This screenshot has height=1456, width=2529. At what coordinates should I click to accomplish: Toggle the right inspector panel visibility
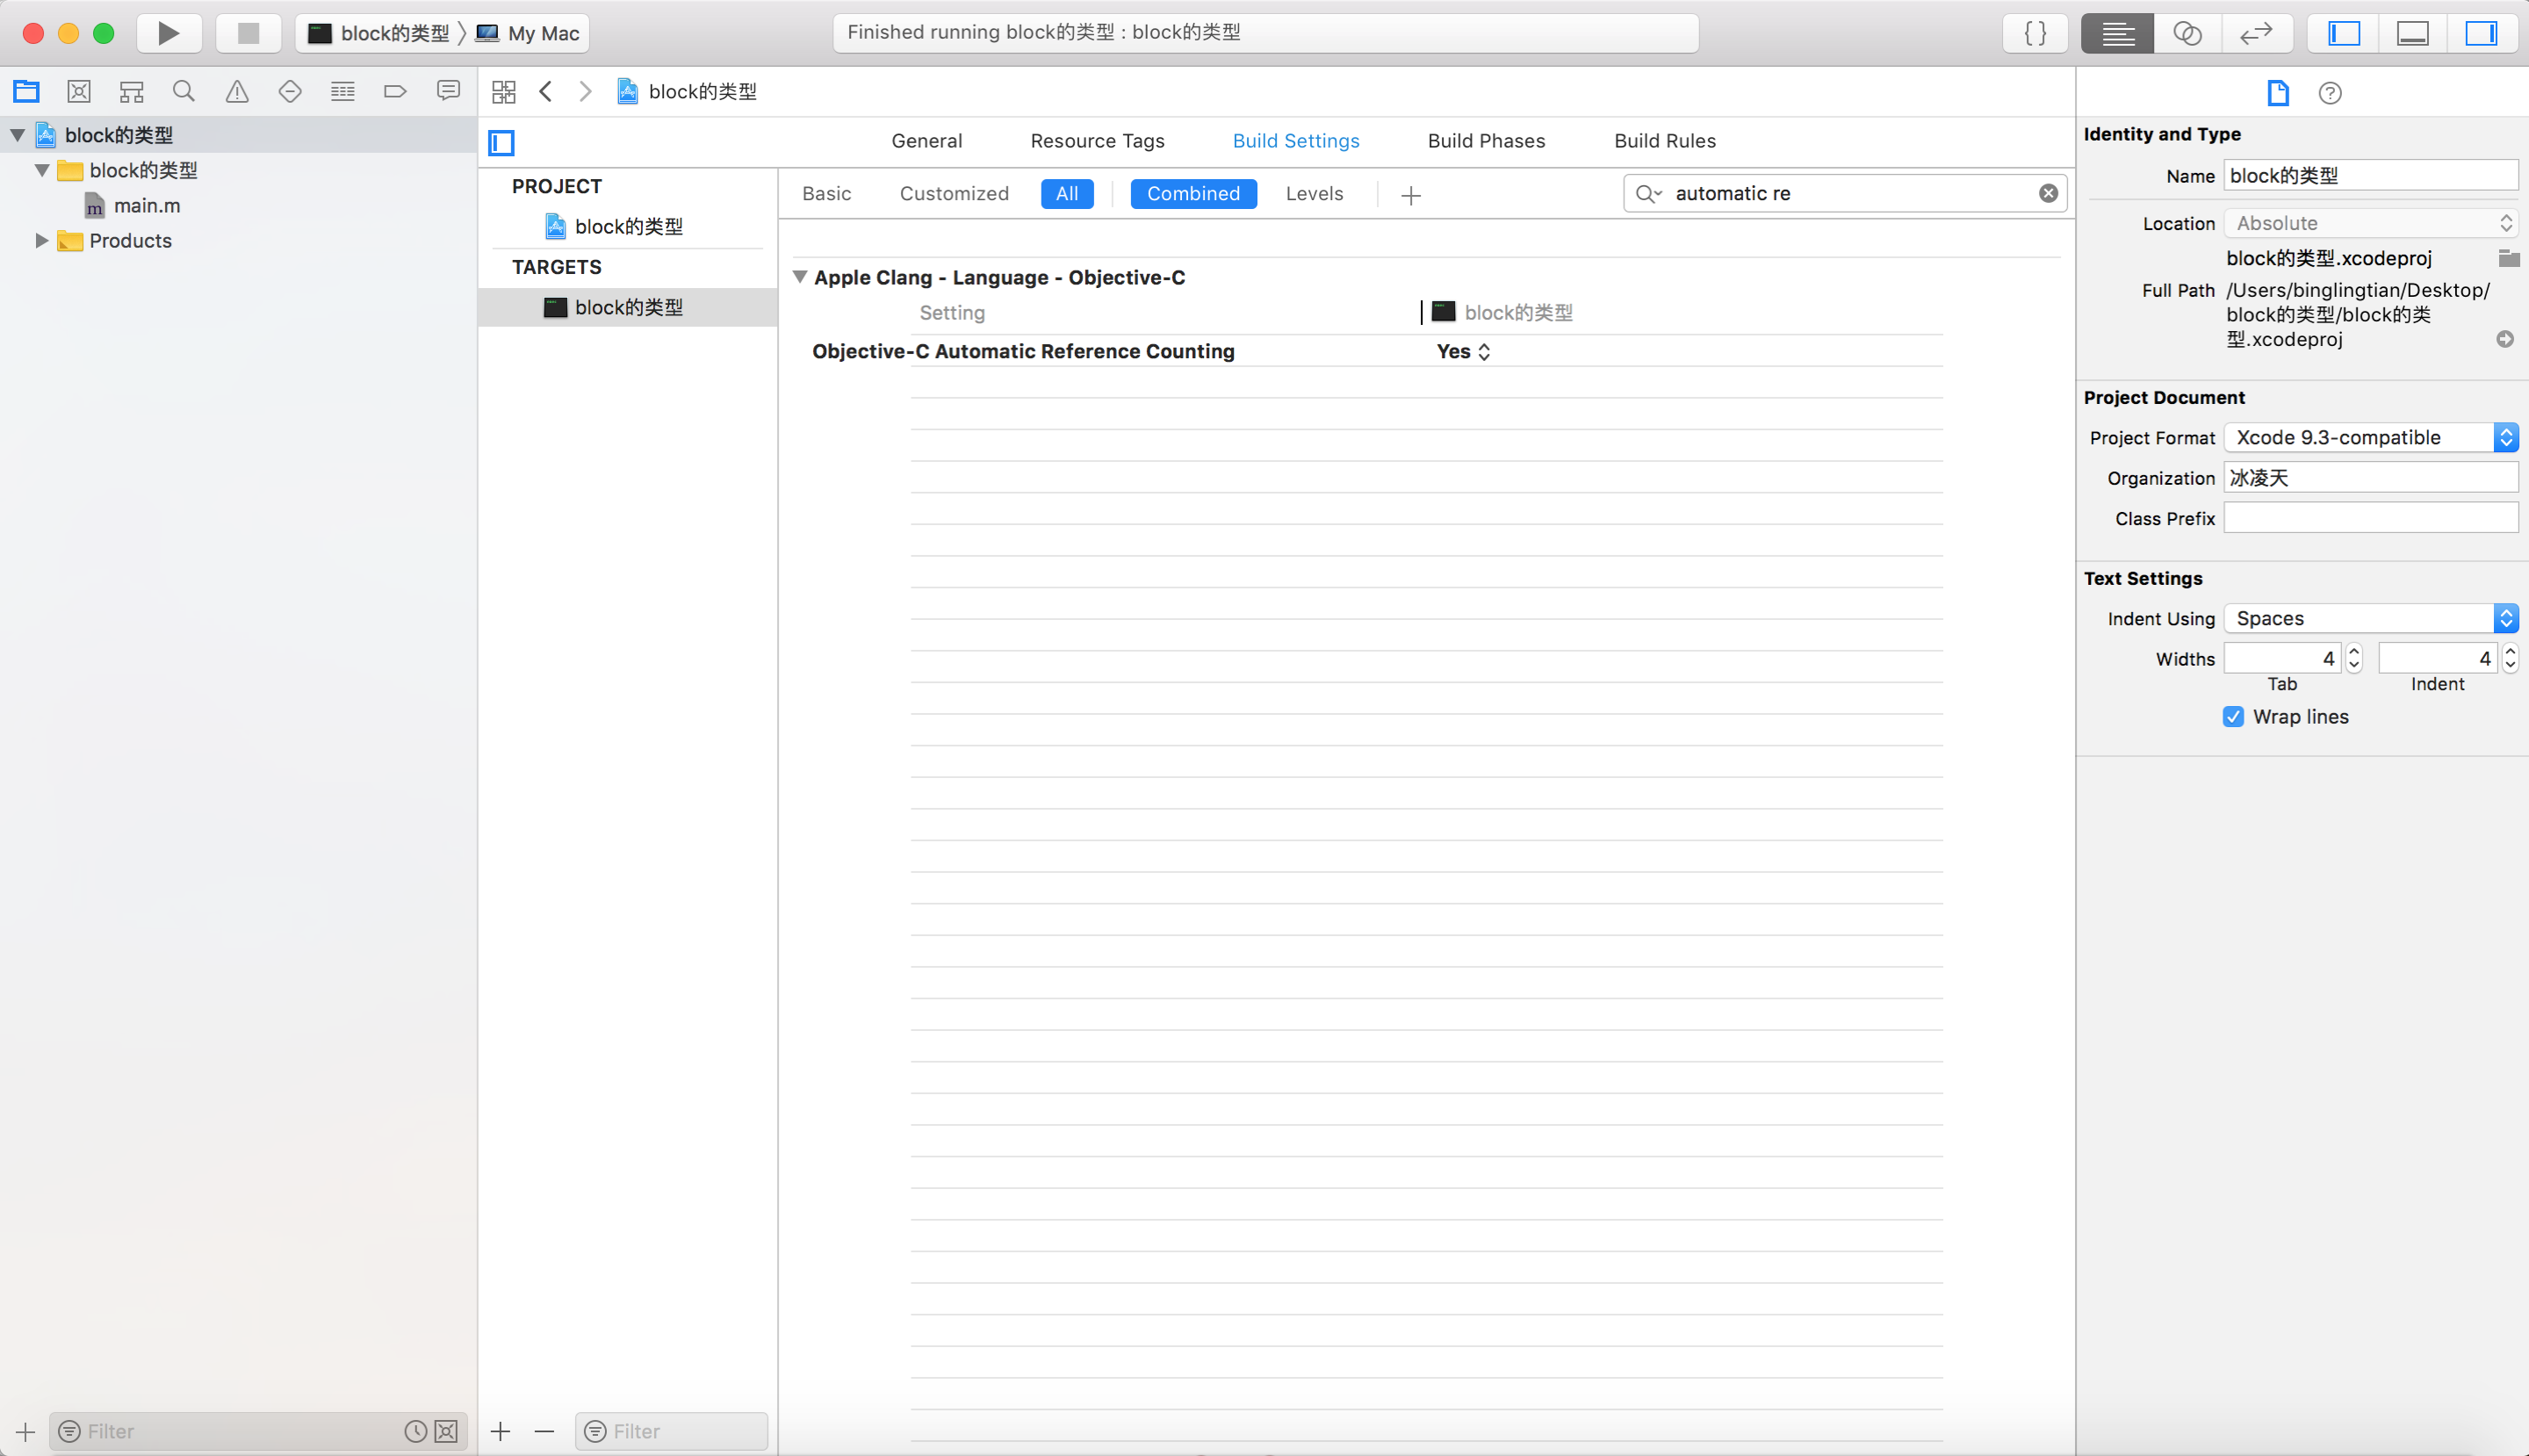coord(2481,33)
